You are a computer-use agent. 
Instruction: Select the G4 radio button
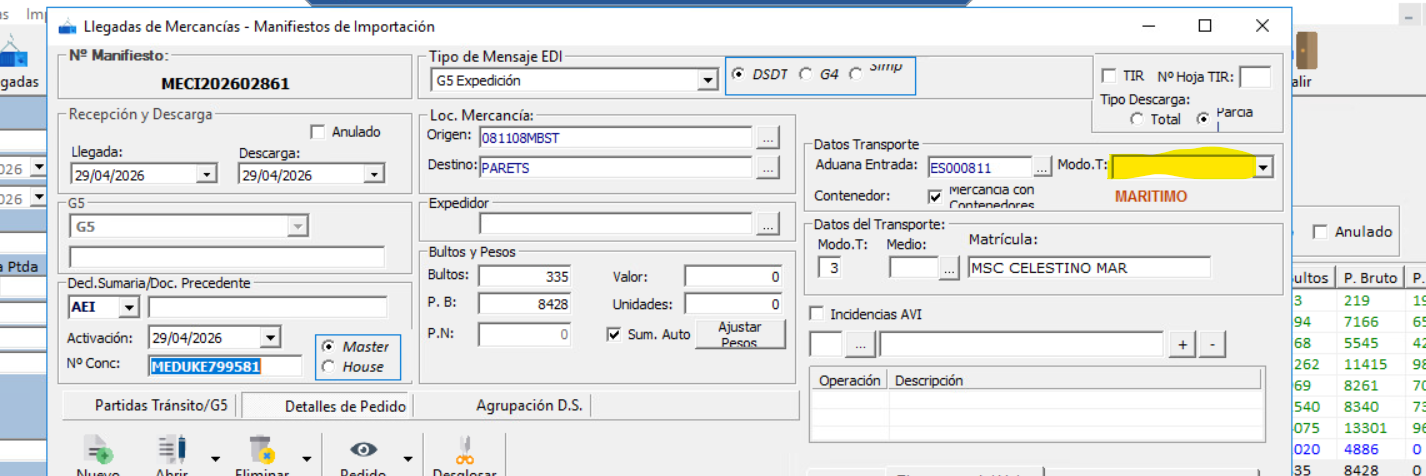point(806,74)
